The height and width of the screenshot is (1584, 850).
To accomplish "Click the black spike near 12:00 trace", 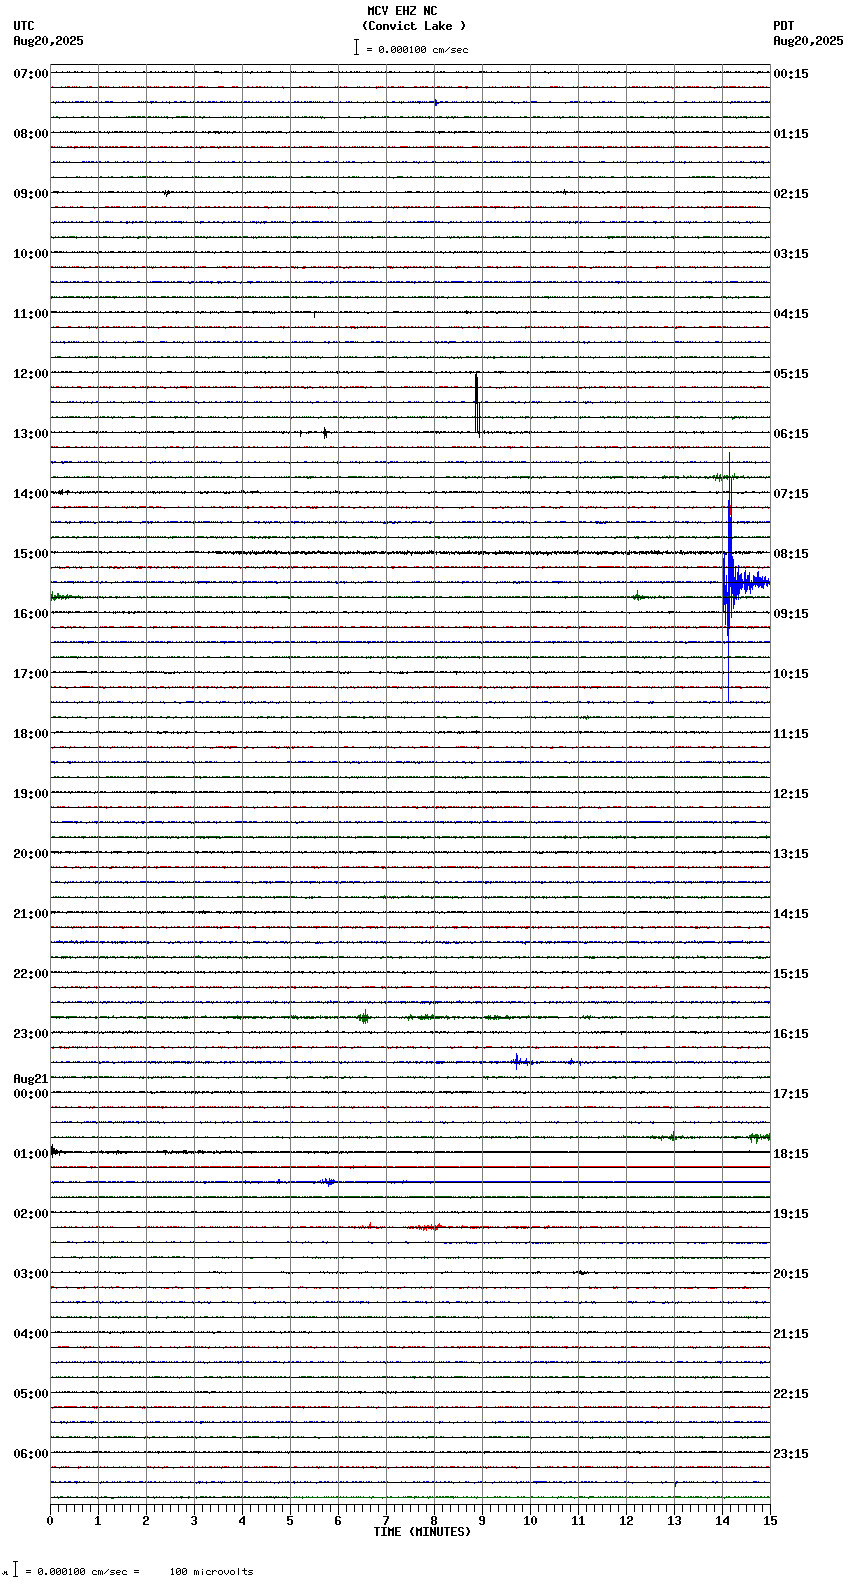I will coord(477,403).
